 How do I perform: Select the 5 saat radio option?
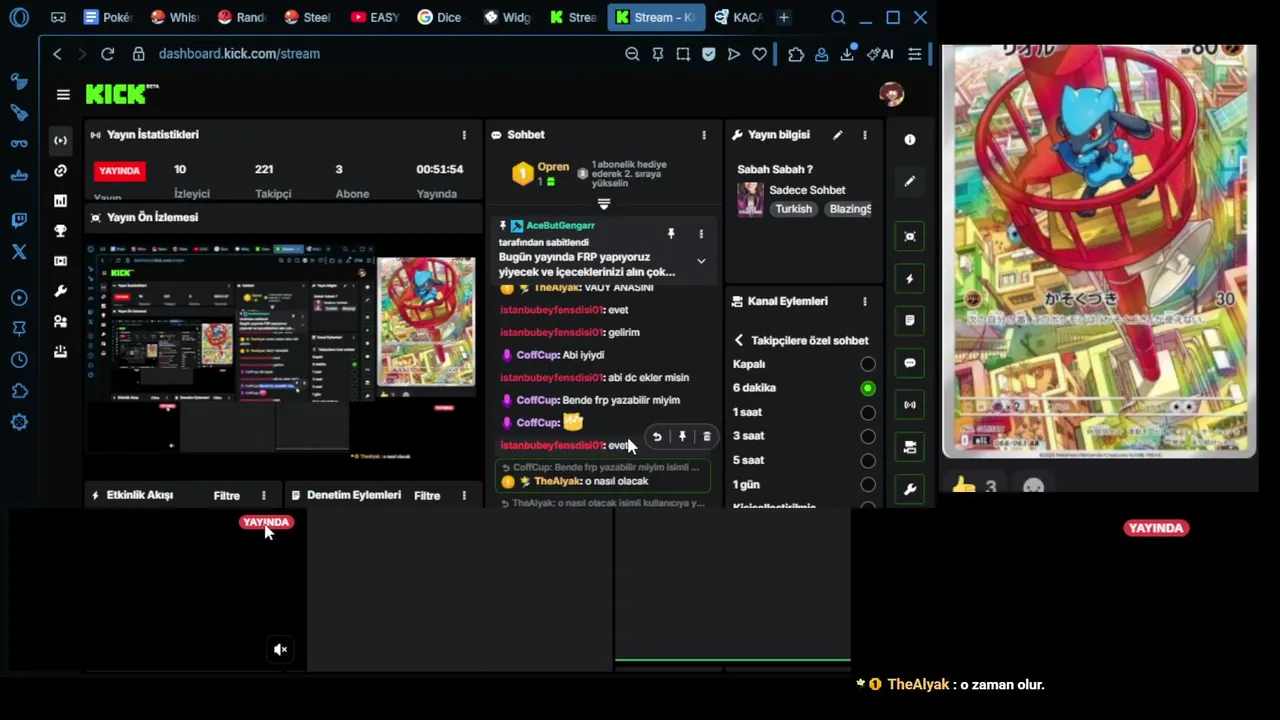click(x=868, y=461)
